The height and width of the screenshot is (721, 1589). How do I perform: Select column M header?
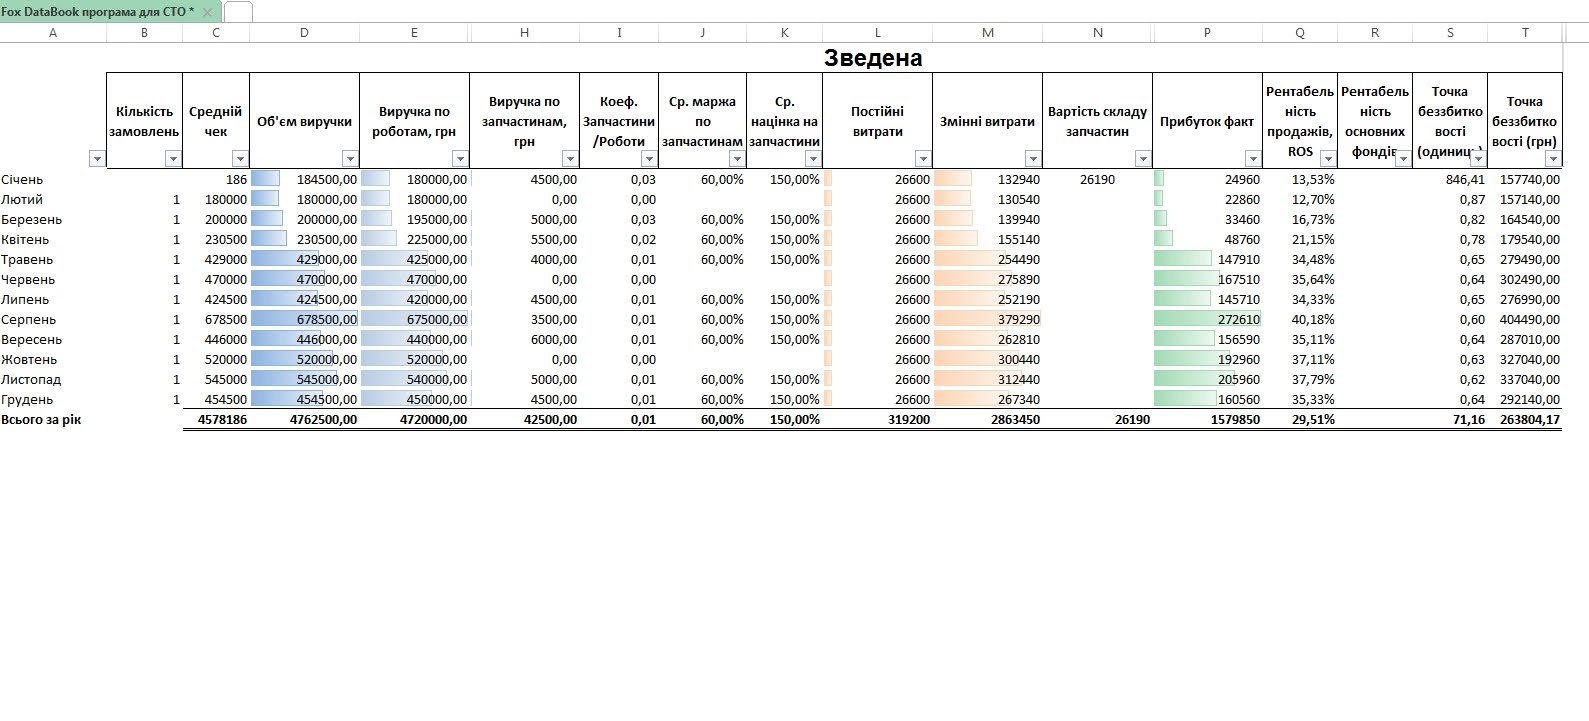987,33
